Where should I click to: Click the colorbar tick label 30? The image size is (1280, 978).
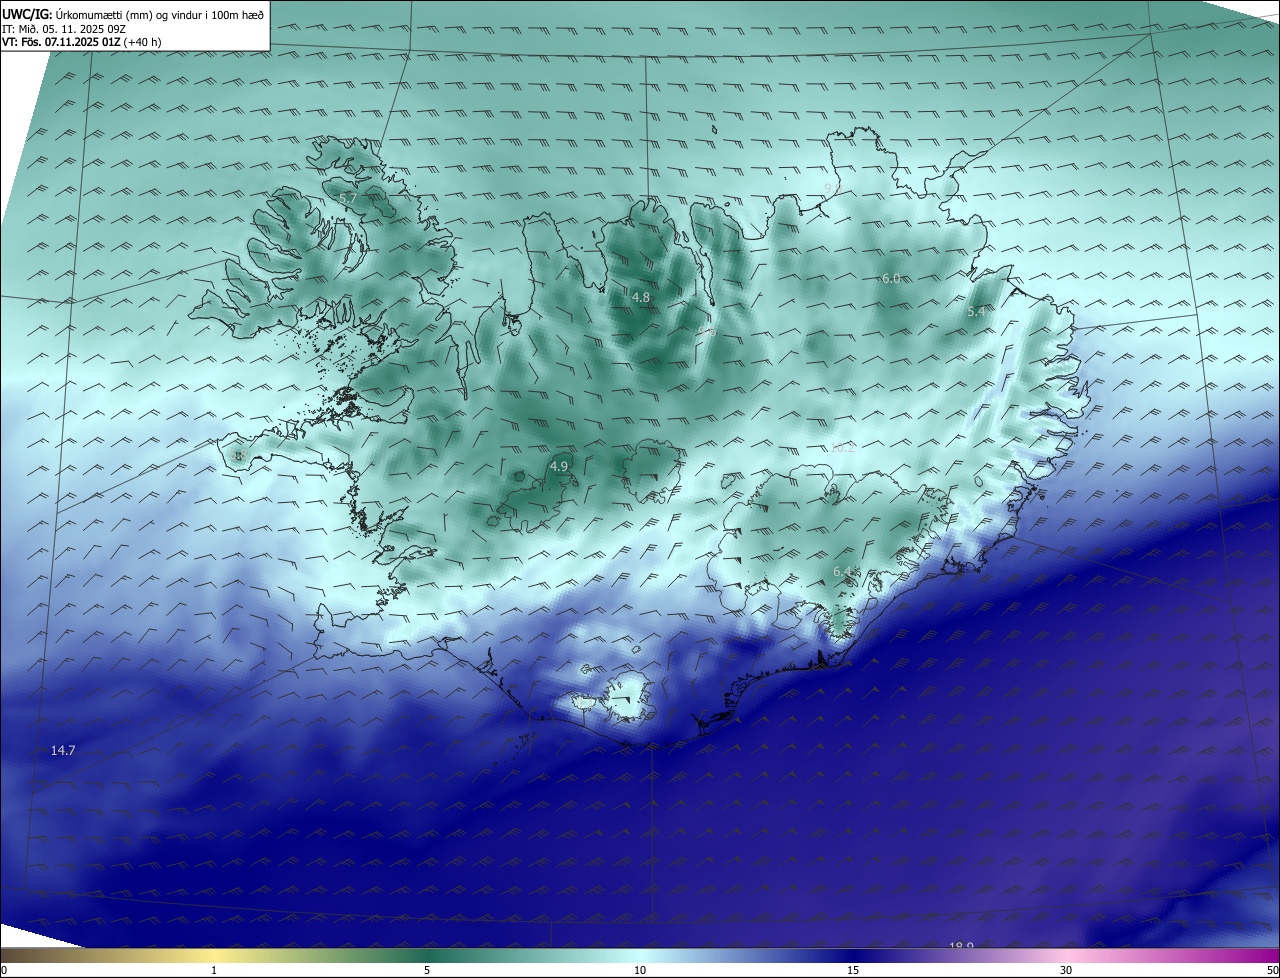point(1066,970)
